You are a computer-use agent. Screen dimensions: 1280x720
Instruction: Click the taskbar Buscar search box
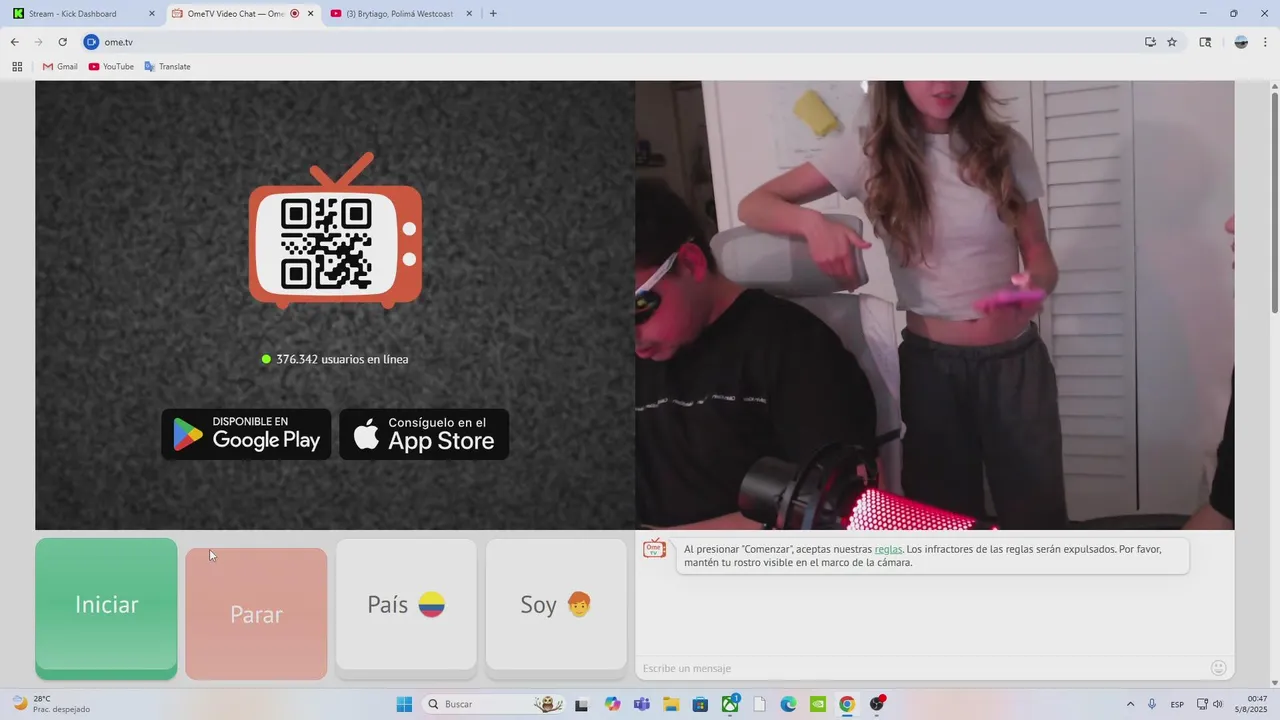pyautogui.click(x=494, y=704)
